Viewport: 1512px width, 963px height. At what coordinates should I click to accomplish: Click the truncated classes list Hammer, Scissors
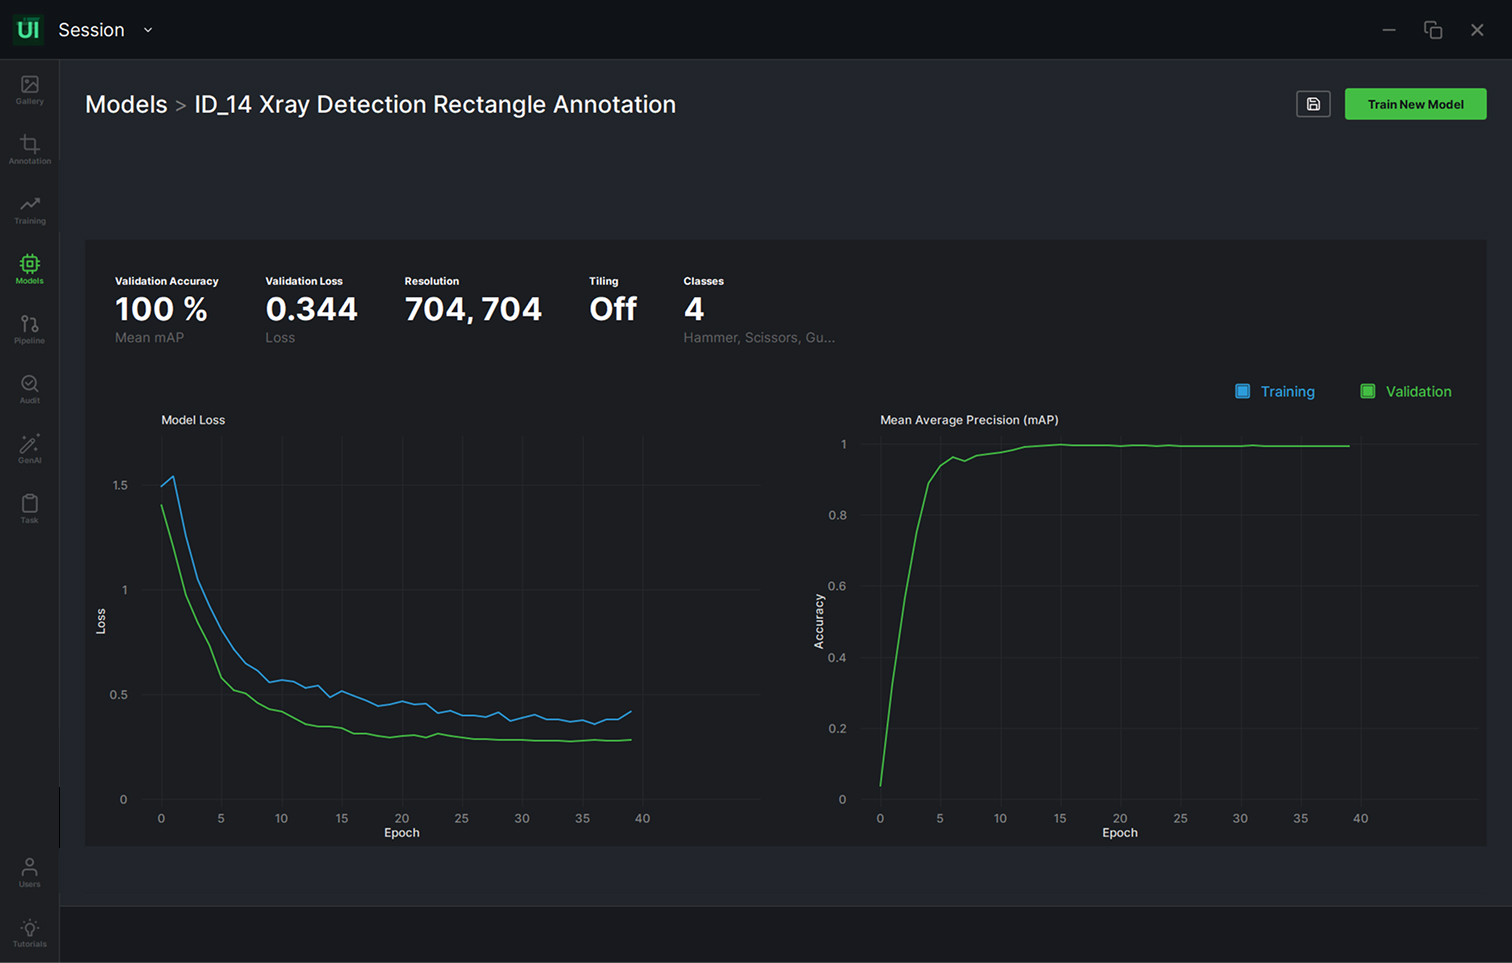pos(759,338)
